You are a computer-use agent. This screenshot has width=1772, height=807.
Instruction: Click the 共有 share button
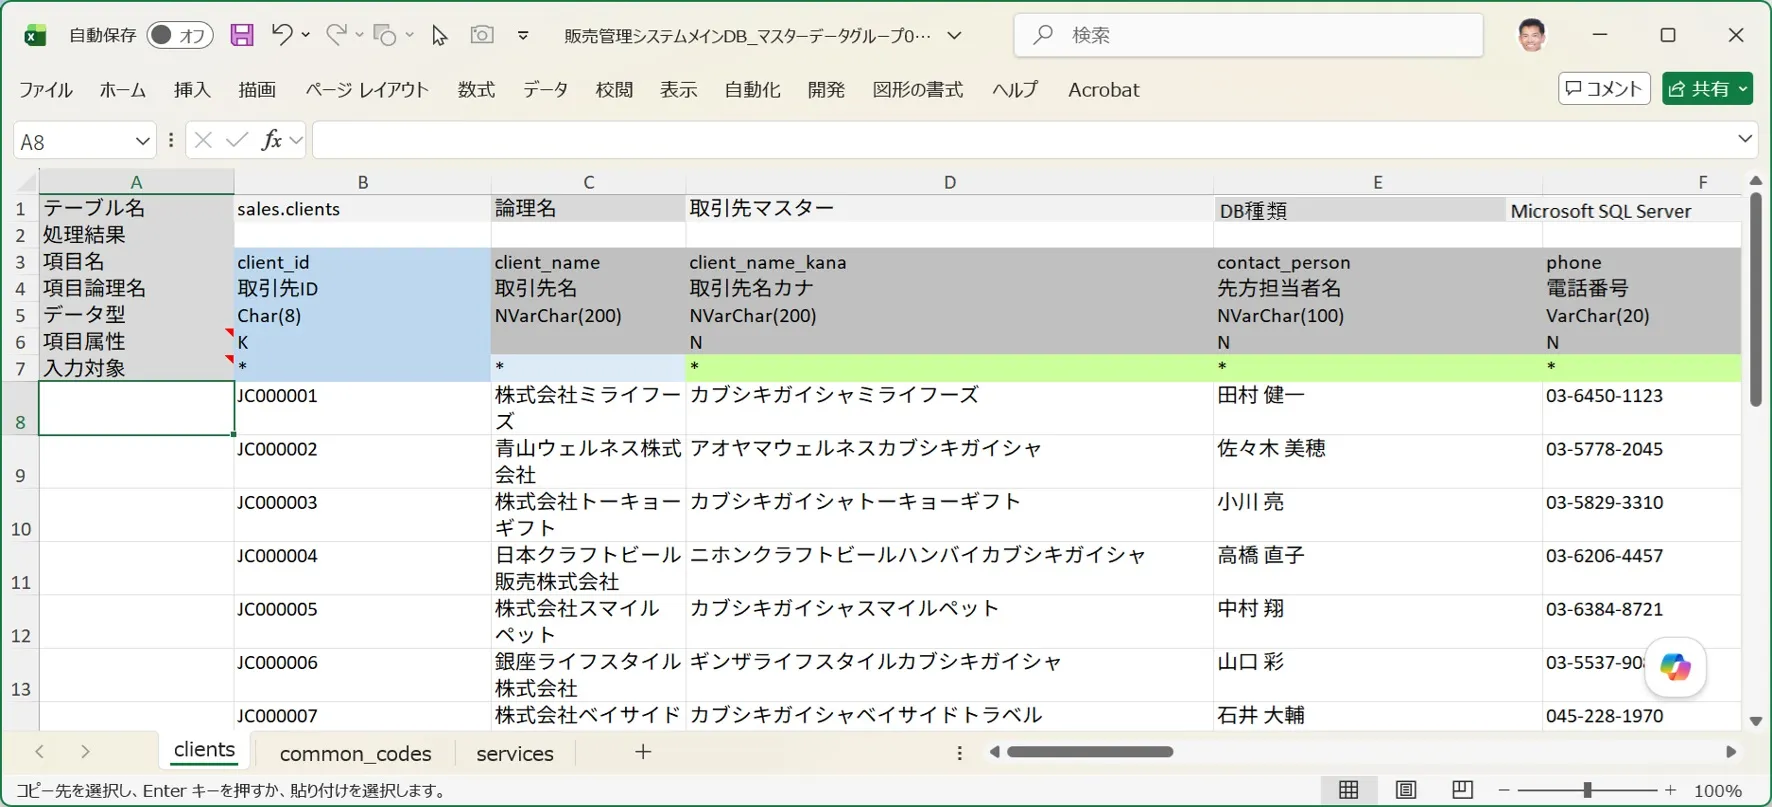(x=1707, y=88)
